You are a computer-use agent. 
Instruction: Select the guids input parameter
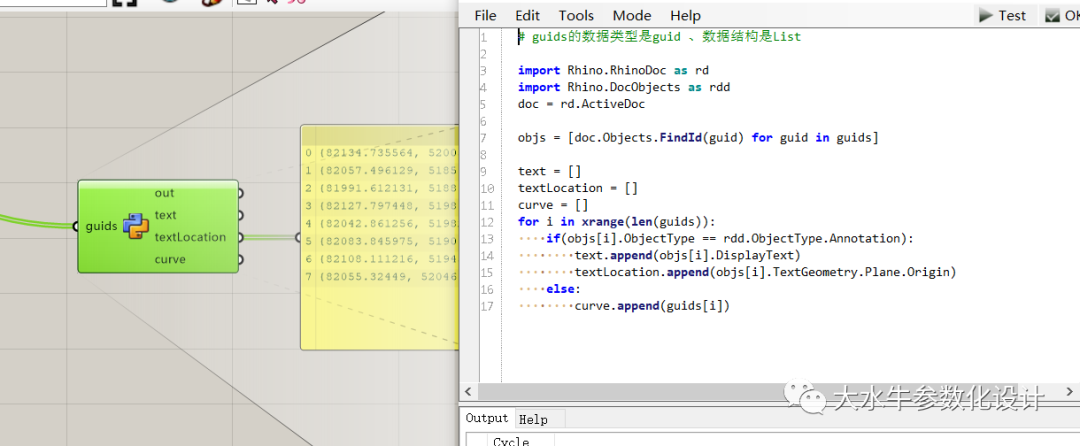(x=101, y=226)
